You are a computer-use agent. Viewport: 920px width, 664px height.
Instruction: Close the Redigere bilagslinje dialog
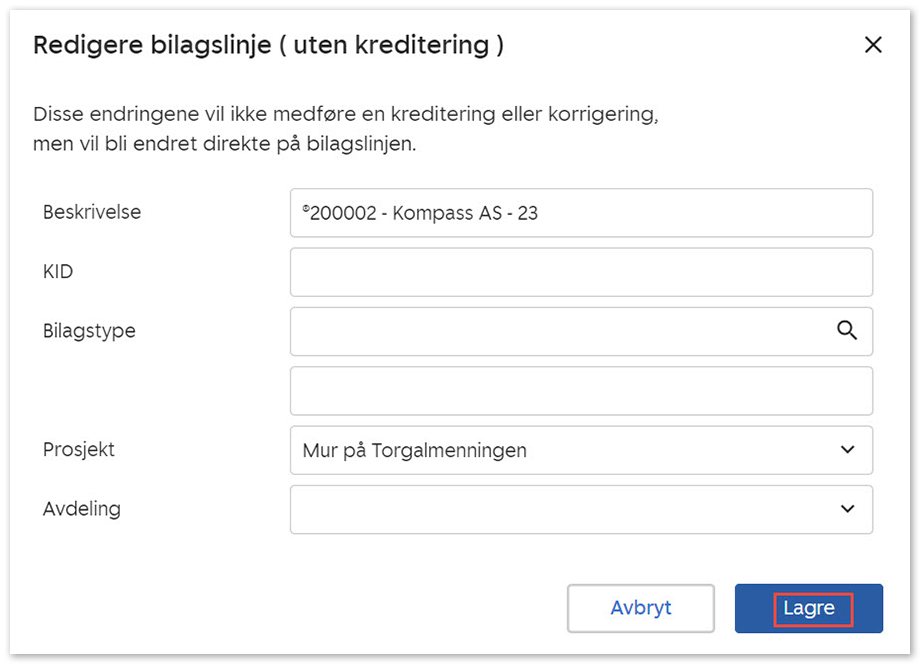tap(873, 45)
